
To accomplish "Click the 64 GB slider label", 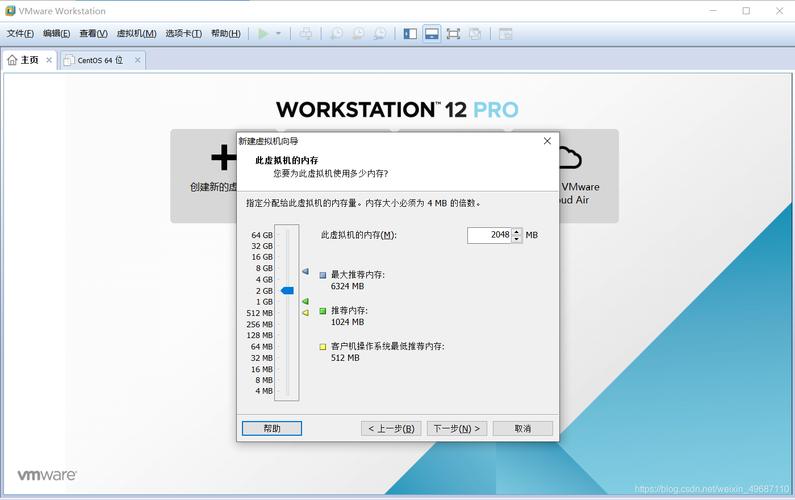I will [262, 235].
